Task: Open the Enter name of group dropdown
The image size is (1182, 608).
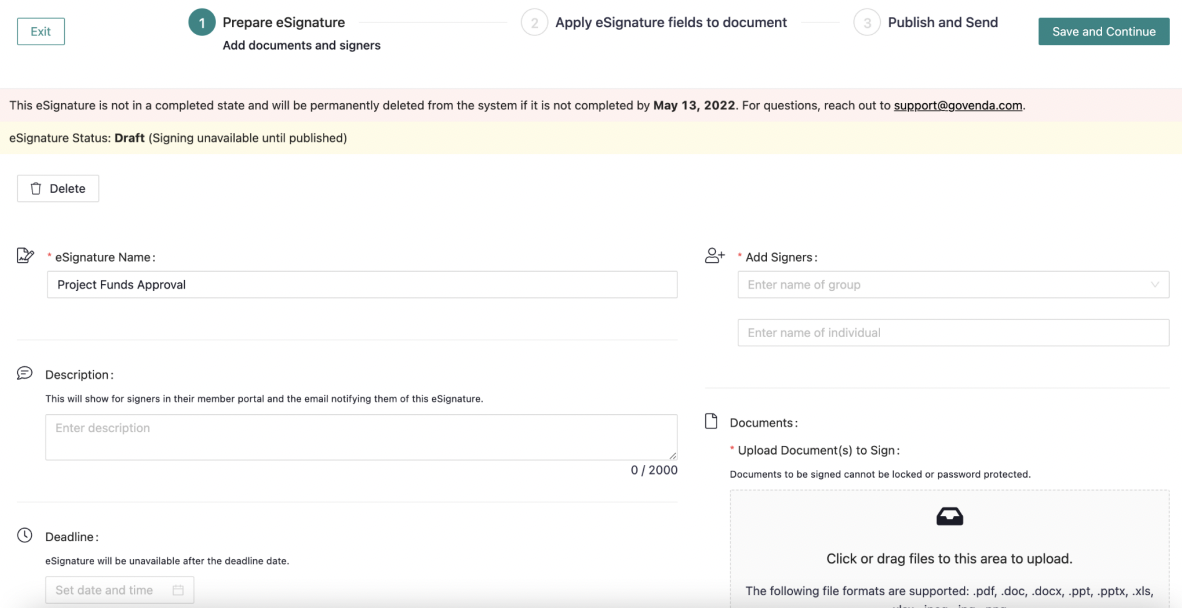Action: [954, 285]
